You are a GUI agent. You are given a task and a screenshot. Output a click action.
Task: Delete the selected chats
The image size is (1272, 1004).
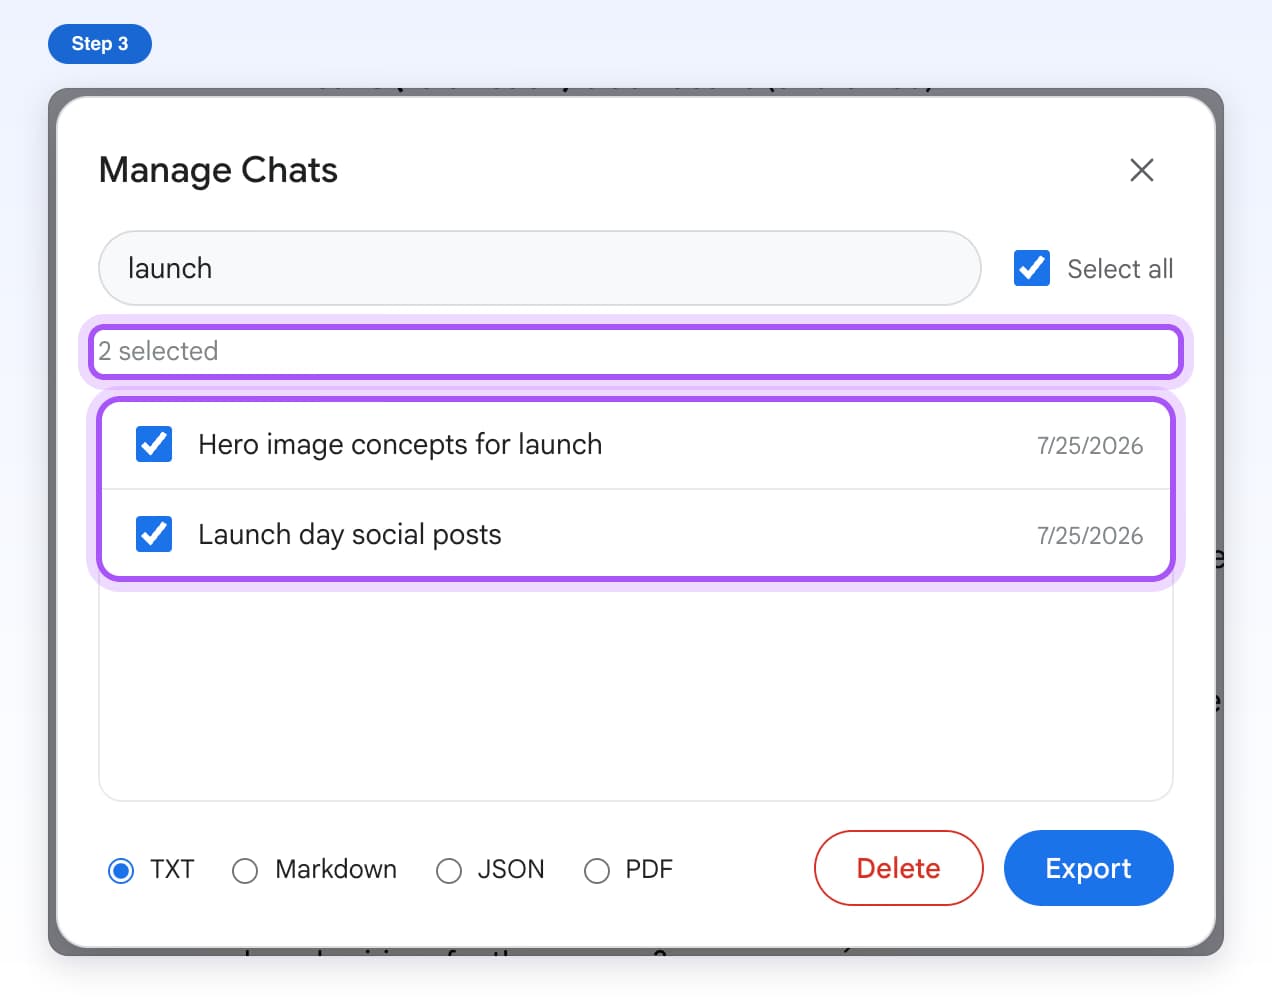tap(899, 868)
